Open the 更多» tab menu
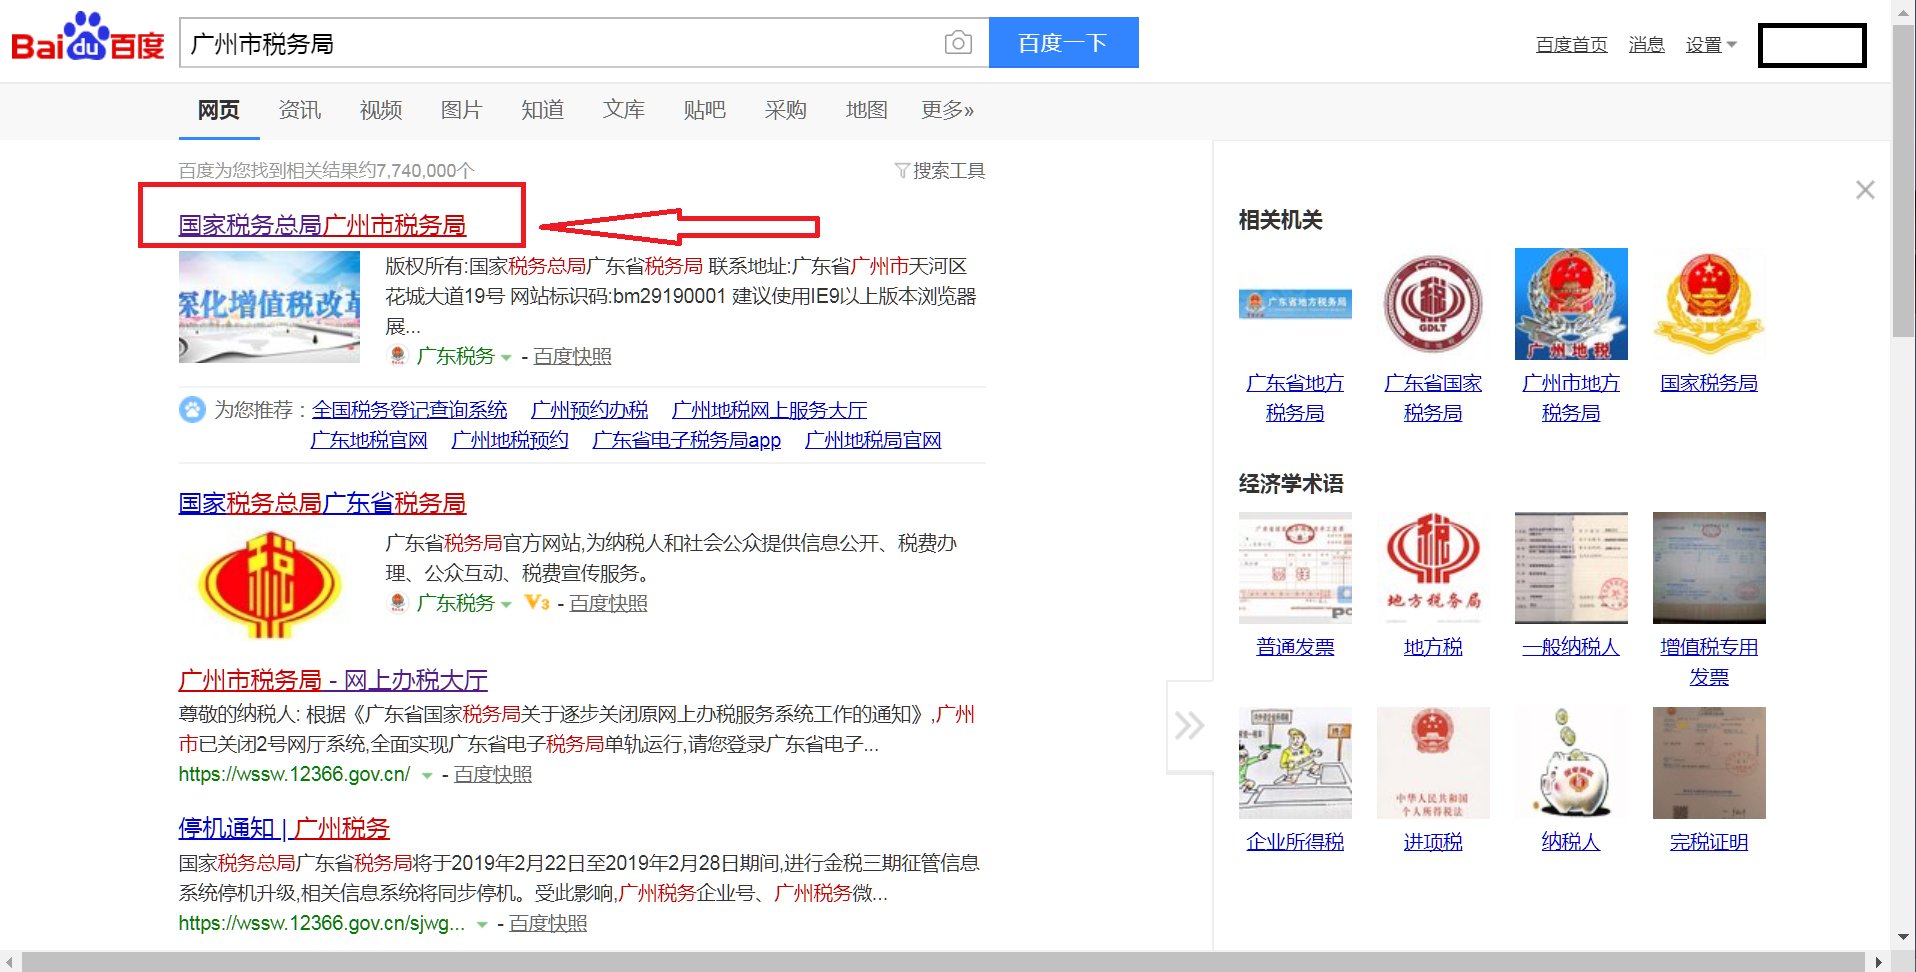 point(946,110)
